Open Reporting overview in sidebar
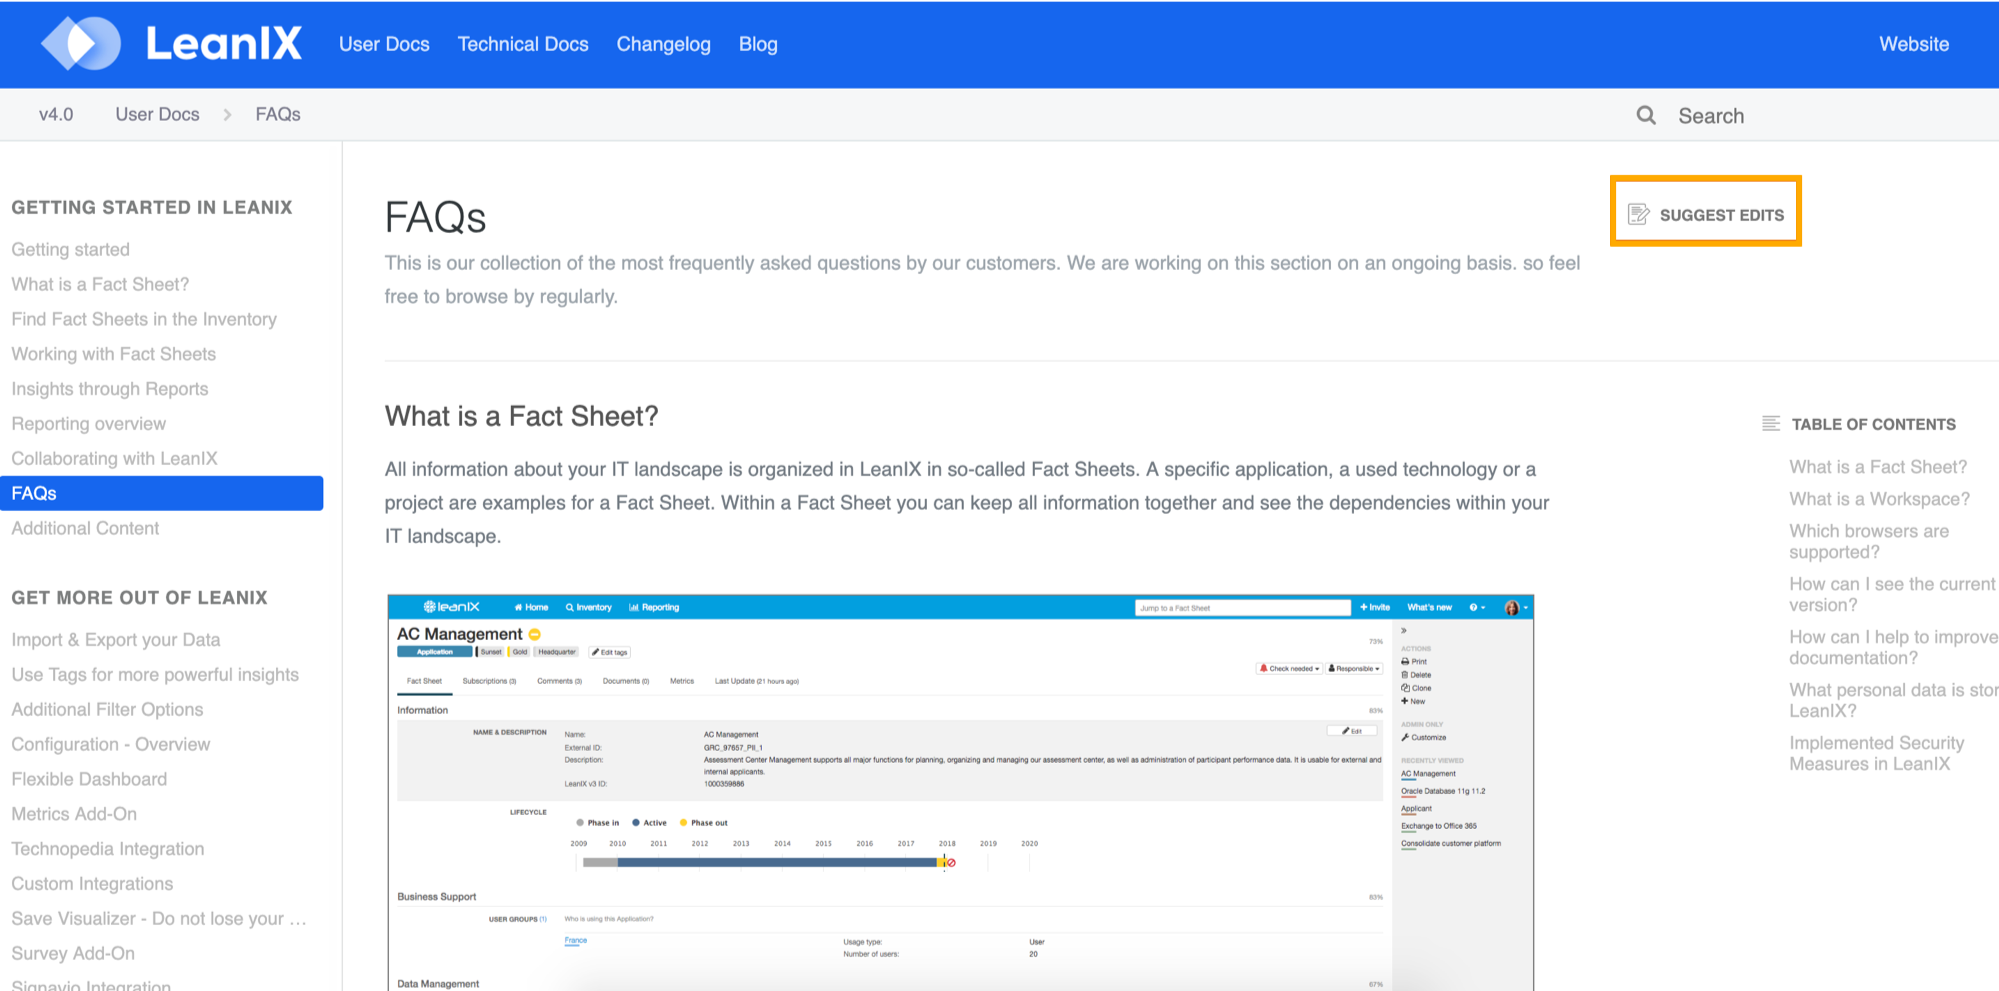 coord(89,424)
